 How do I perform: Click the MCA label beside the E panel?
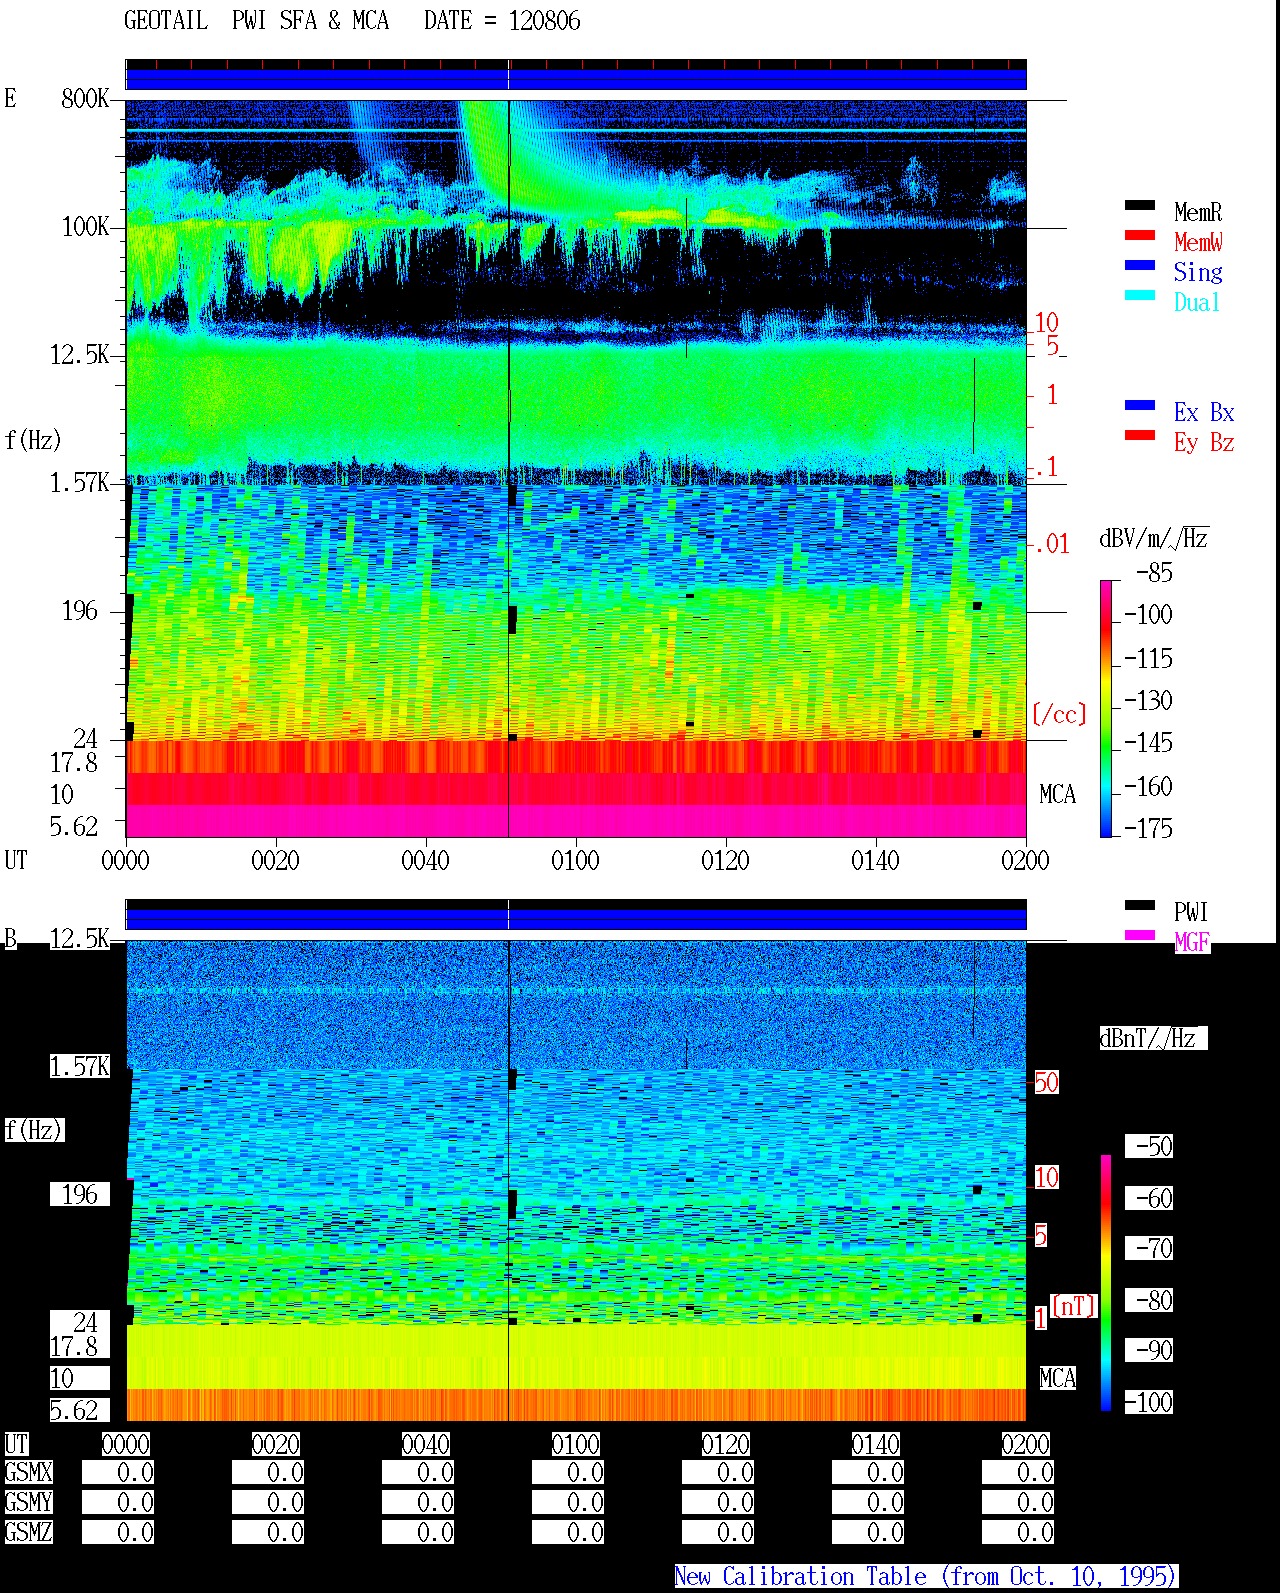(x=1057, y=794)
